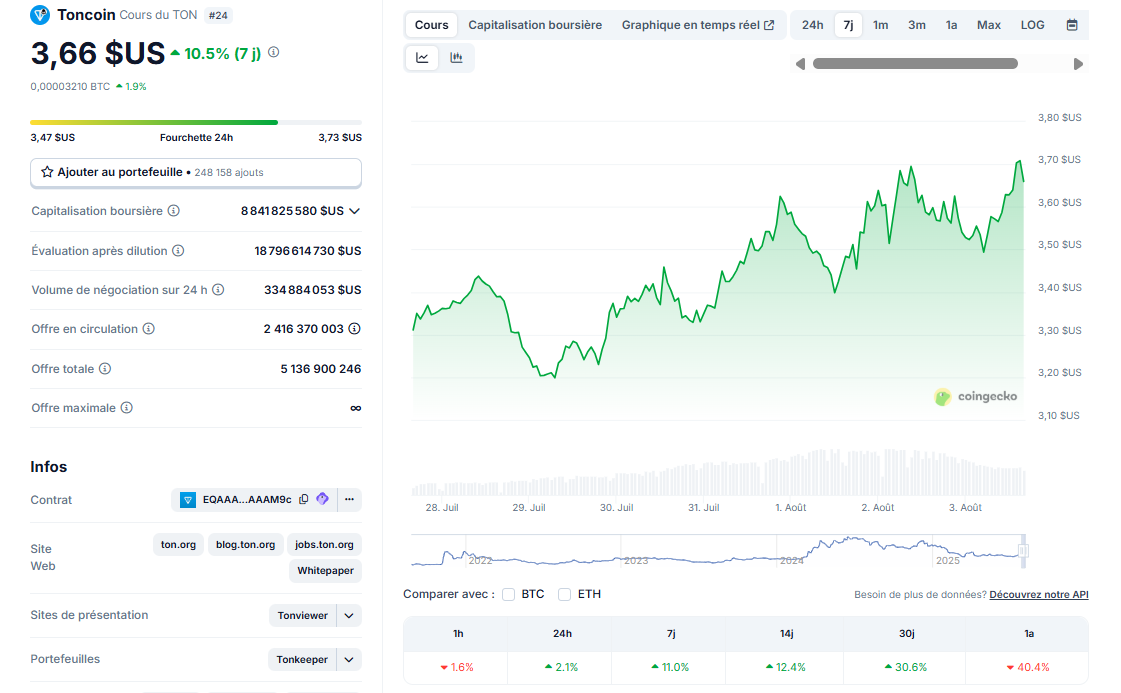Select 24h time range

812,25
